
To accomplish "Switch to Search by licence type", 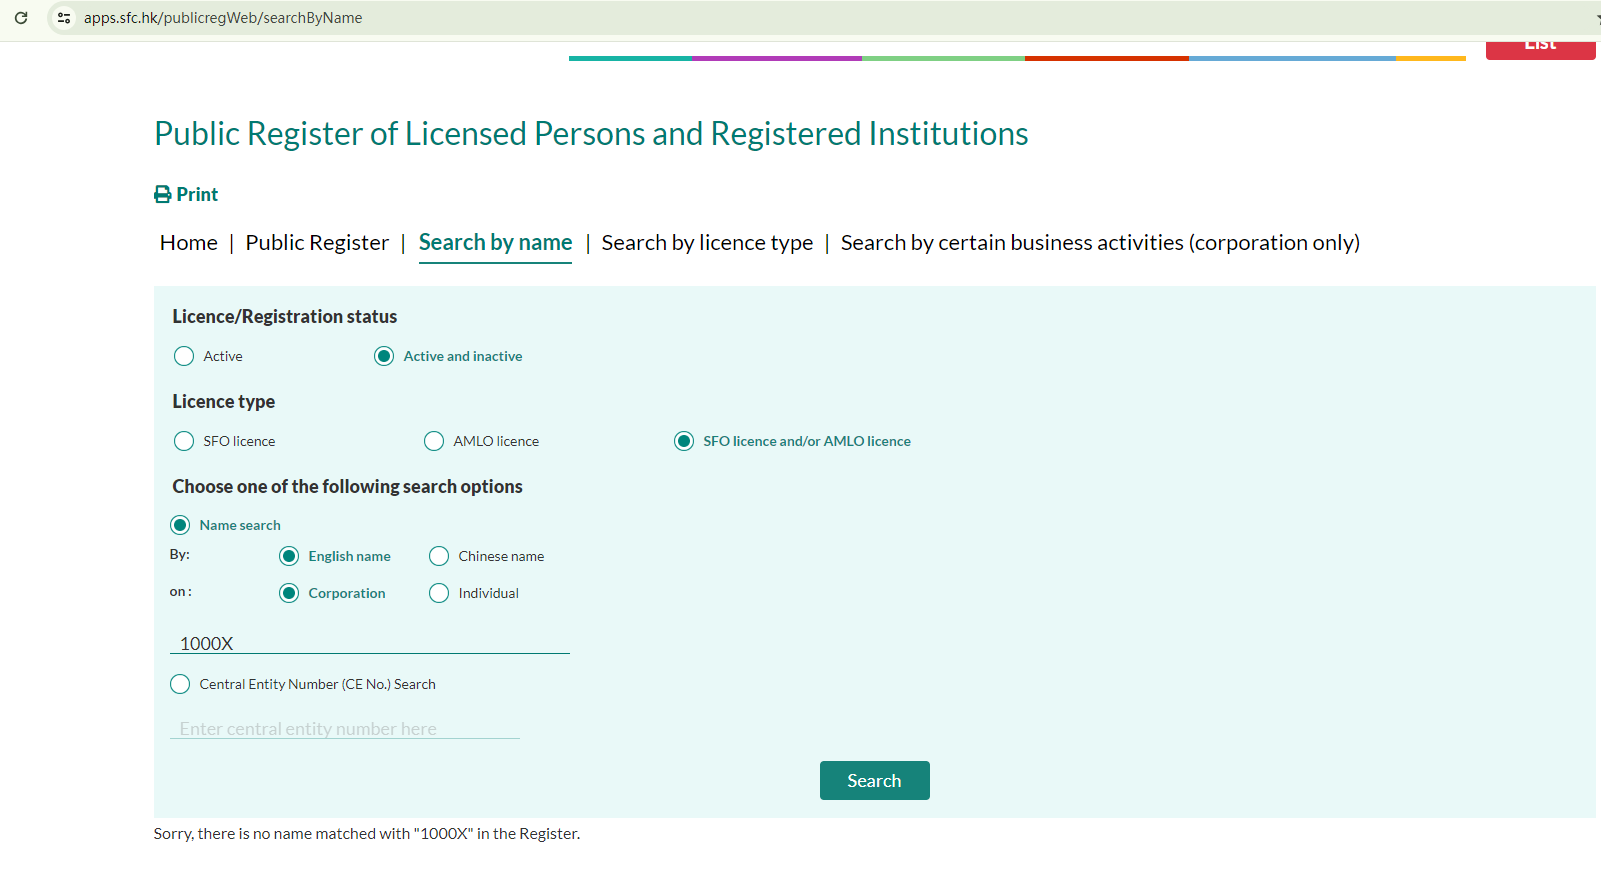I will [707, 243].
